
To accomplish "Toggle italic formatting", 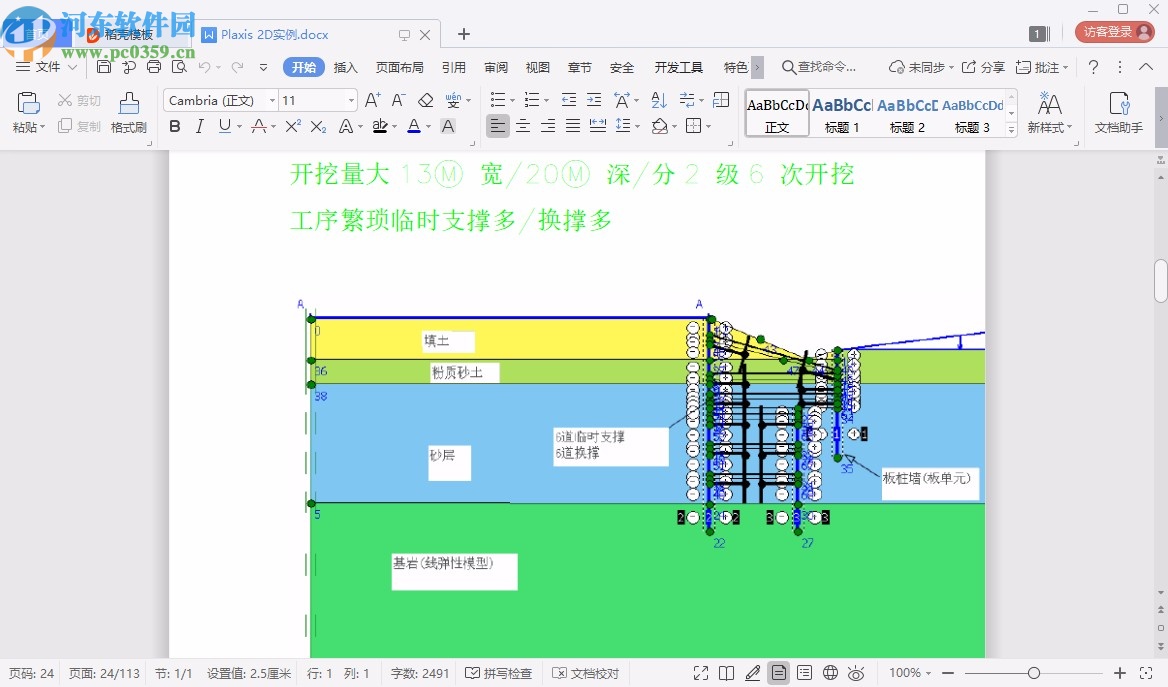I will [x=198, y=126].
